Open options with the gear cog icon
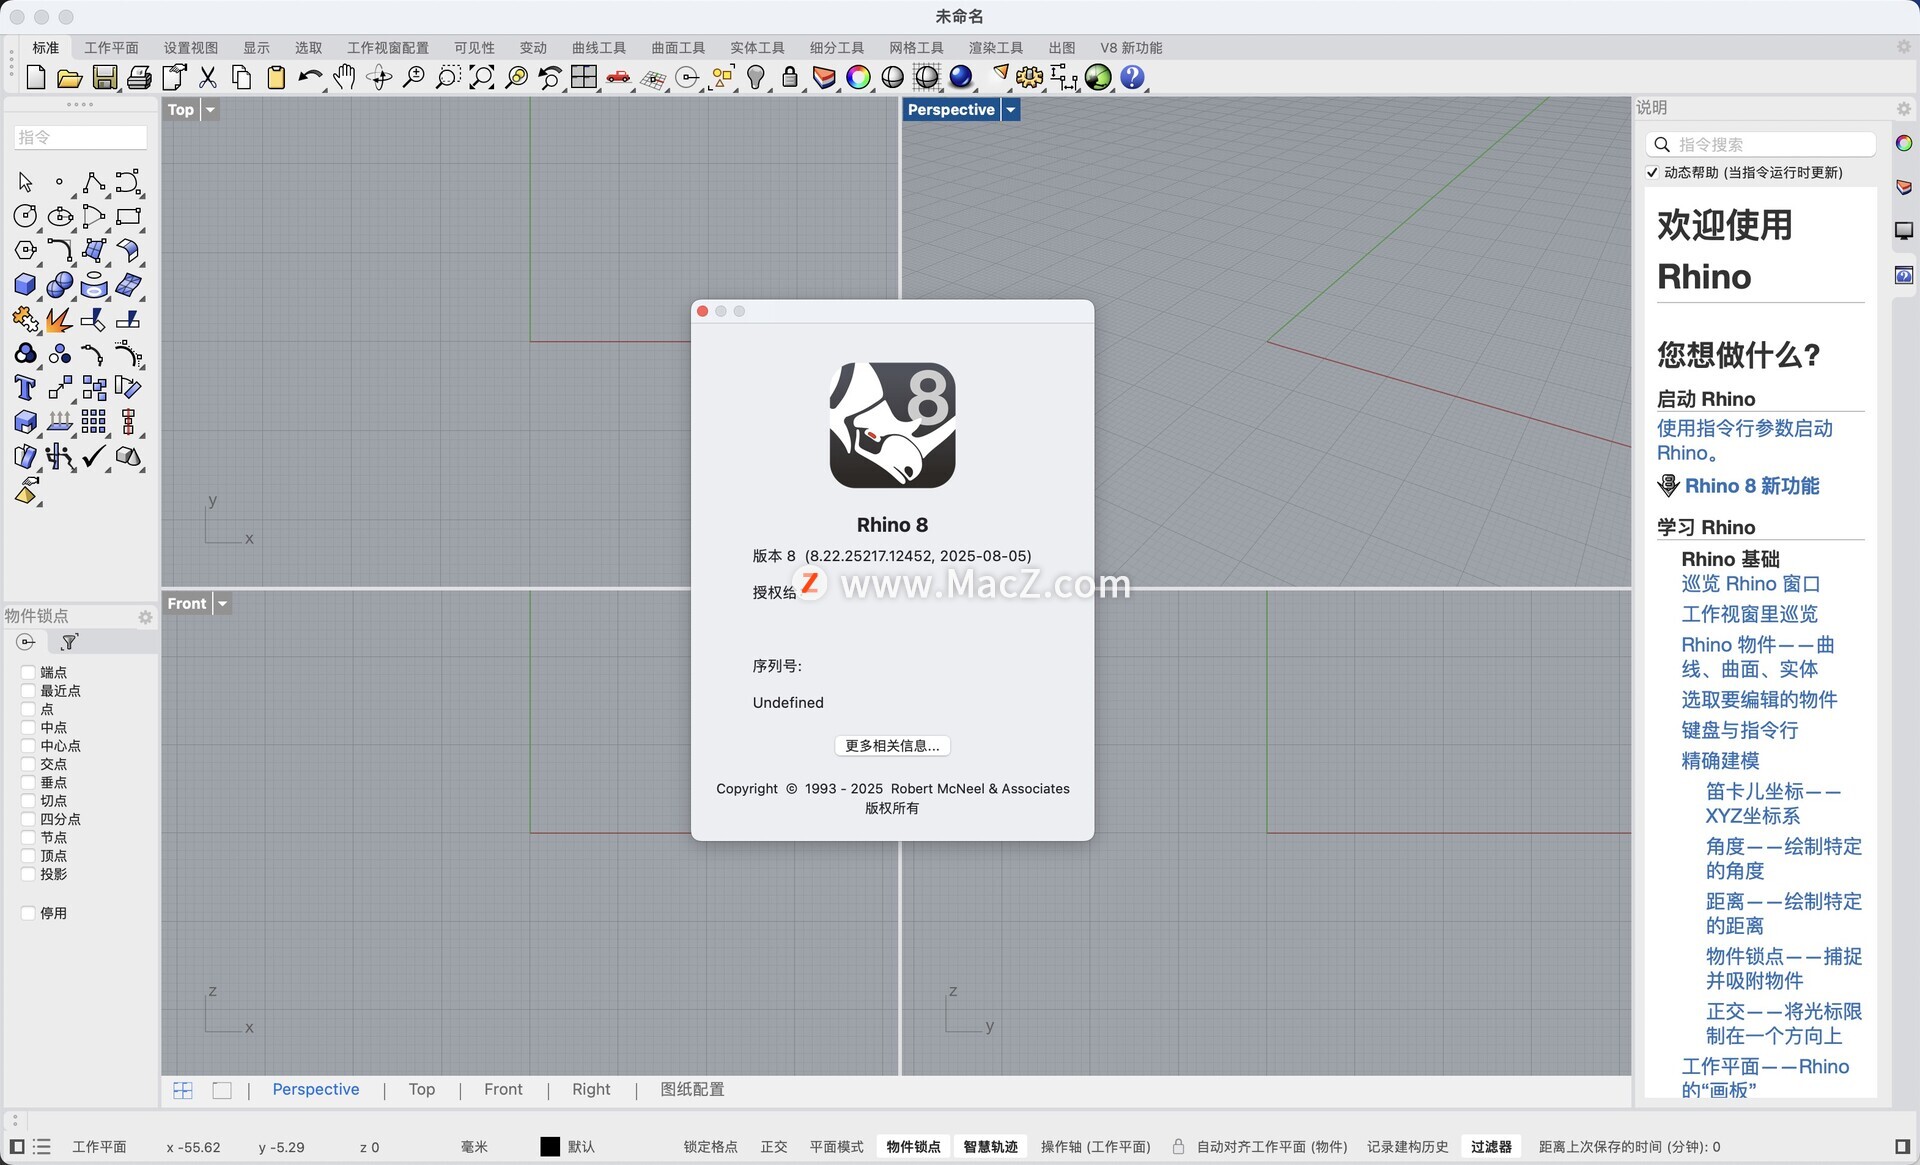This screenshot has width=1920, height=1165. point(1029,77)
